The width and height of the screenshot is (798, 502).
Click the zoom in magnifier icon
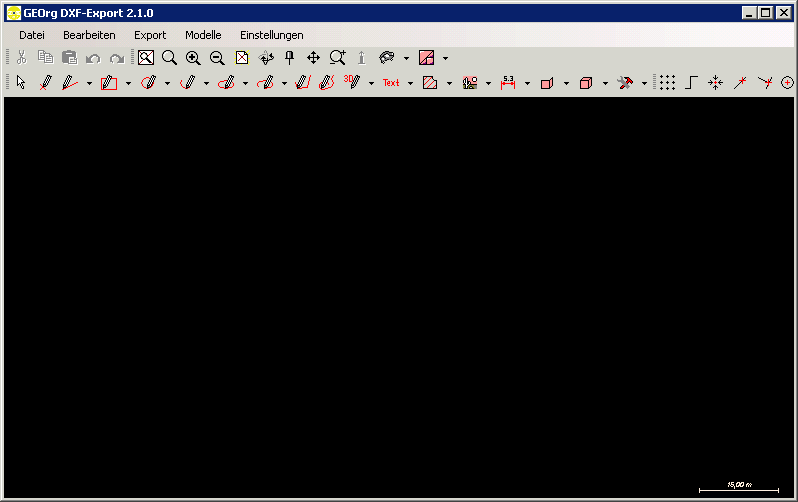tap(193, 58)
